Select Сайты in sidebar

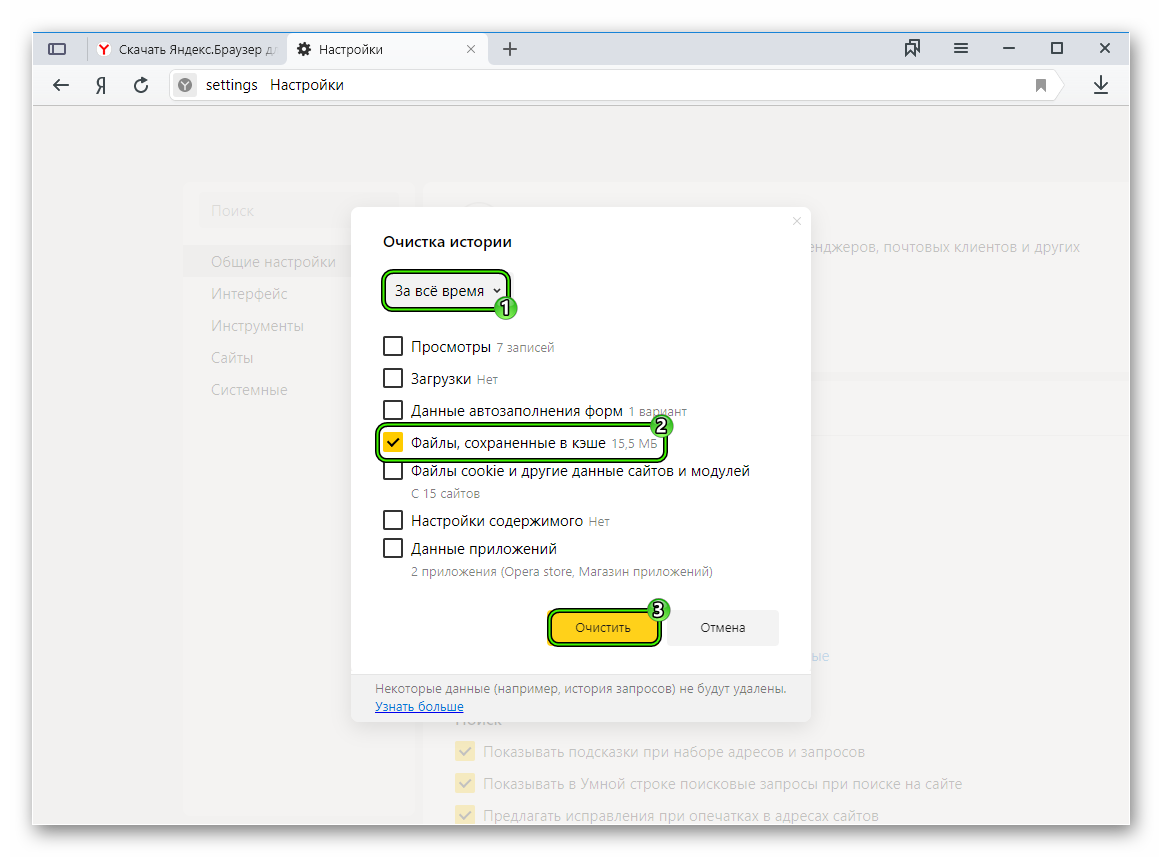(232, 357)
